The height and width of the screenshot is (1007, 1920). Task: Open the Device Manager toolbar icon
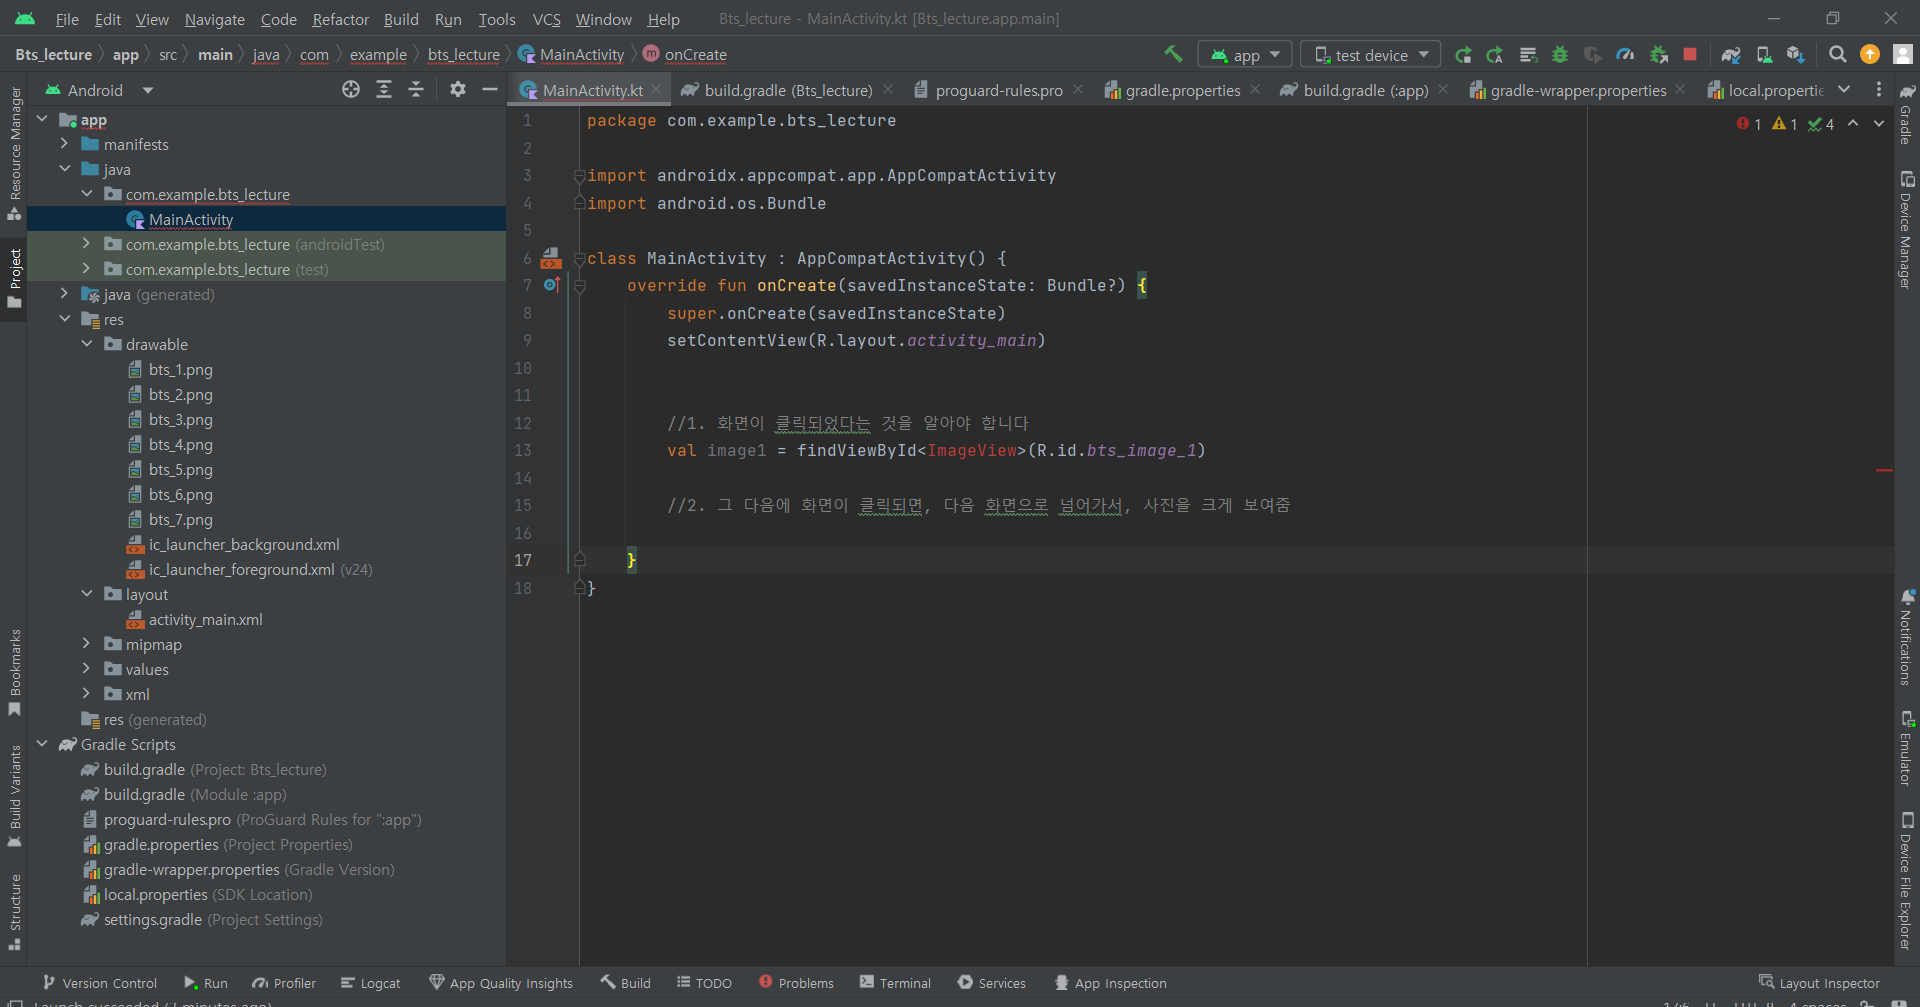point(1764,55)
